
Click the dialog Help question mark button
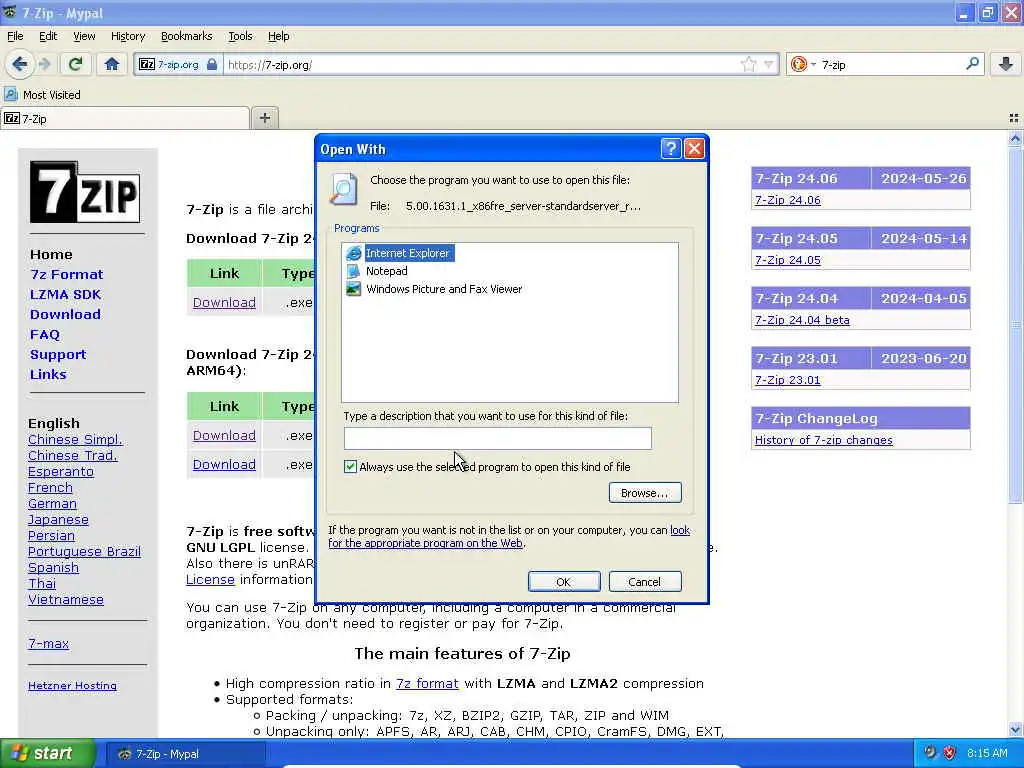click(x=671, y=149)
